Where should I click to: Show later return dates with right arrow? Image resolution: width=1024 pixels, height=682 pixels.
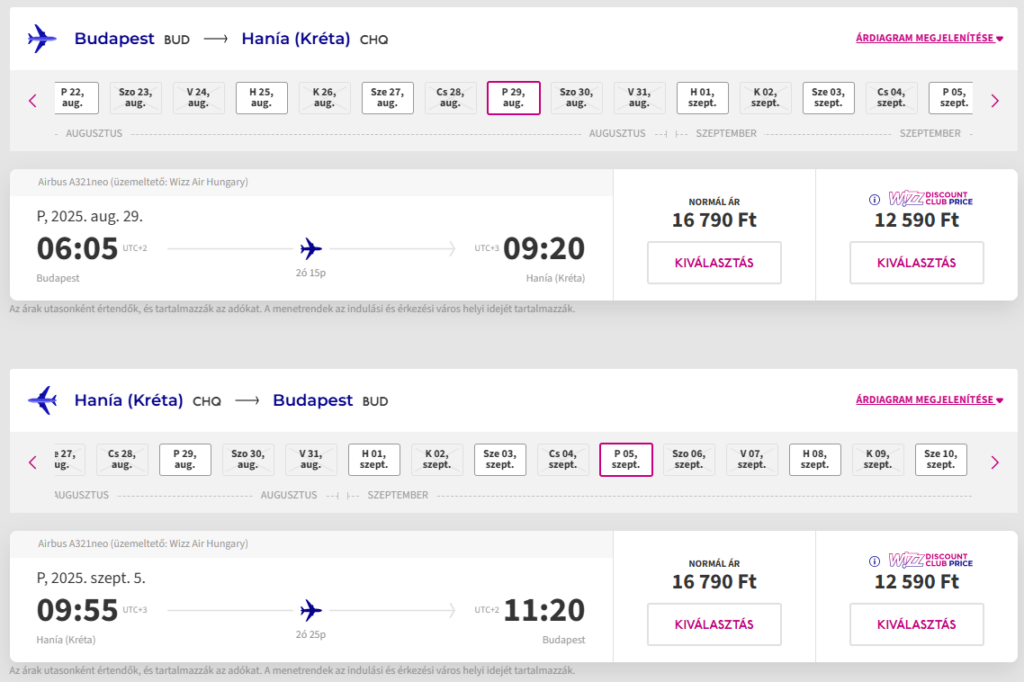(994, 462)
